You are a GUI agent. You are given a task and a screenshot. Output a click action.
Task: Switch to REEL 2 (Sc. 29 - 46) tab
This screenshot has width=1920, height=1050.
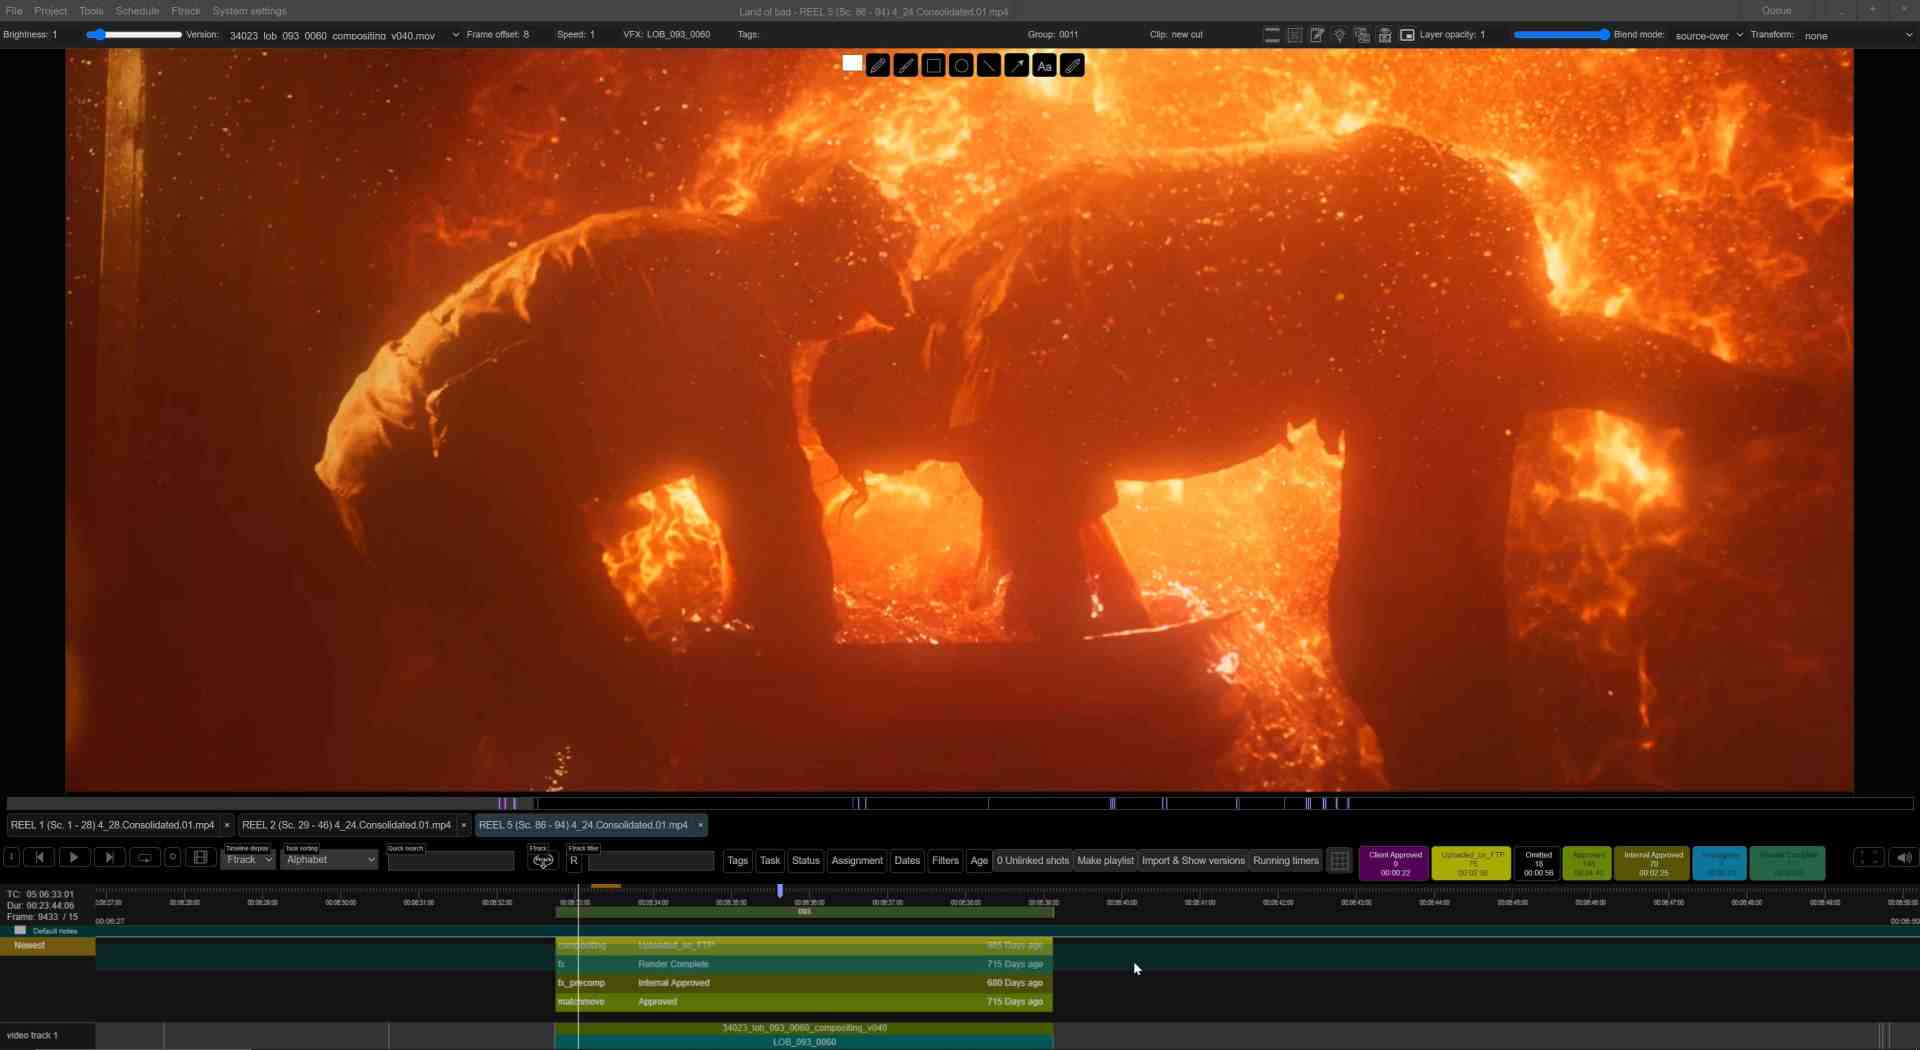click(345, 825)
